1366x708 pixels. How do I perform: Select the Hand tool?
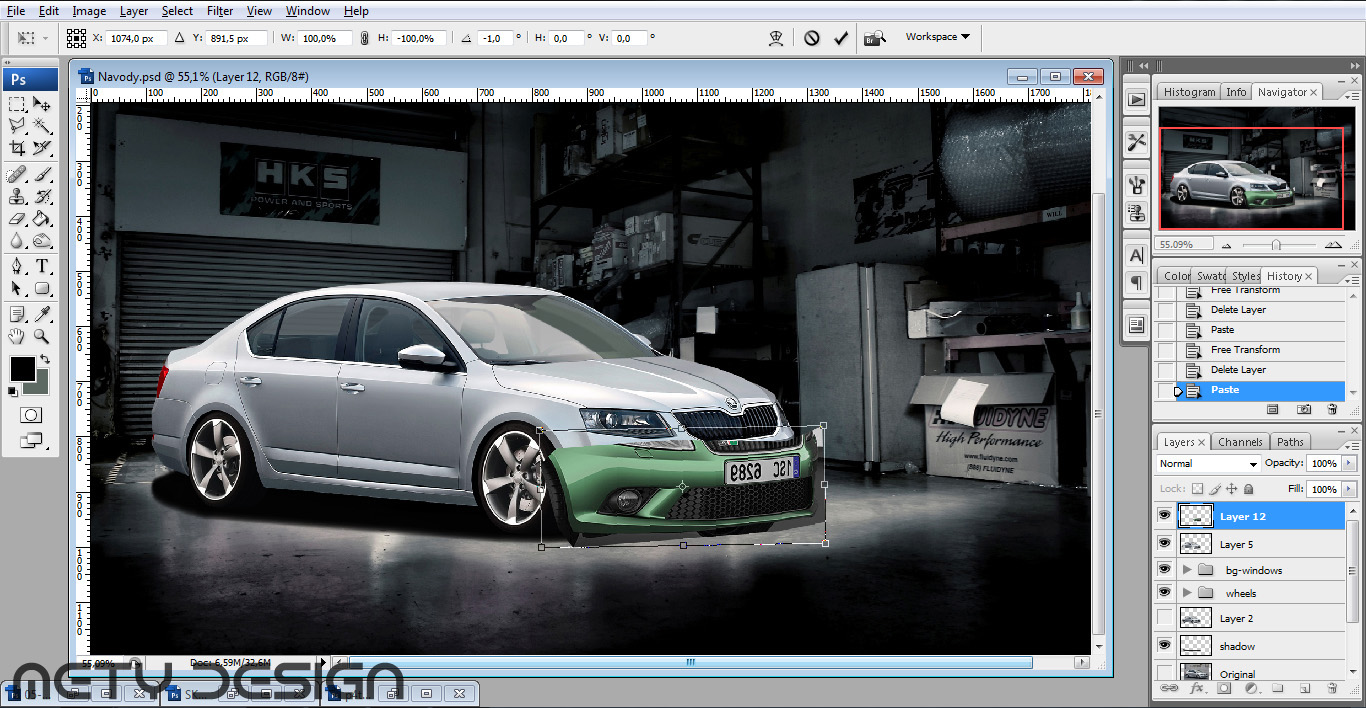tap(17, 337)
